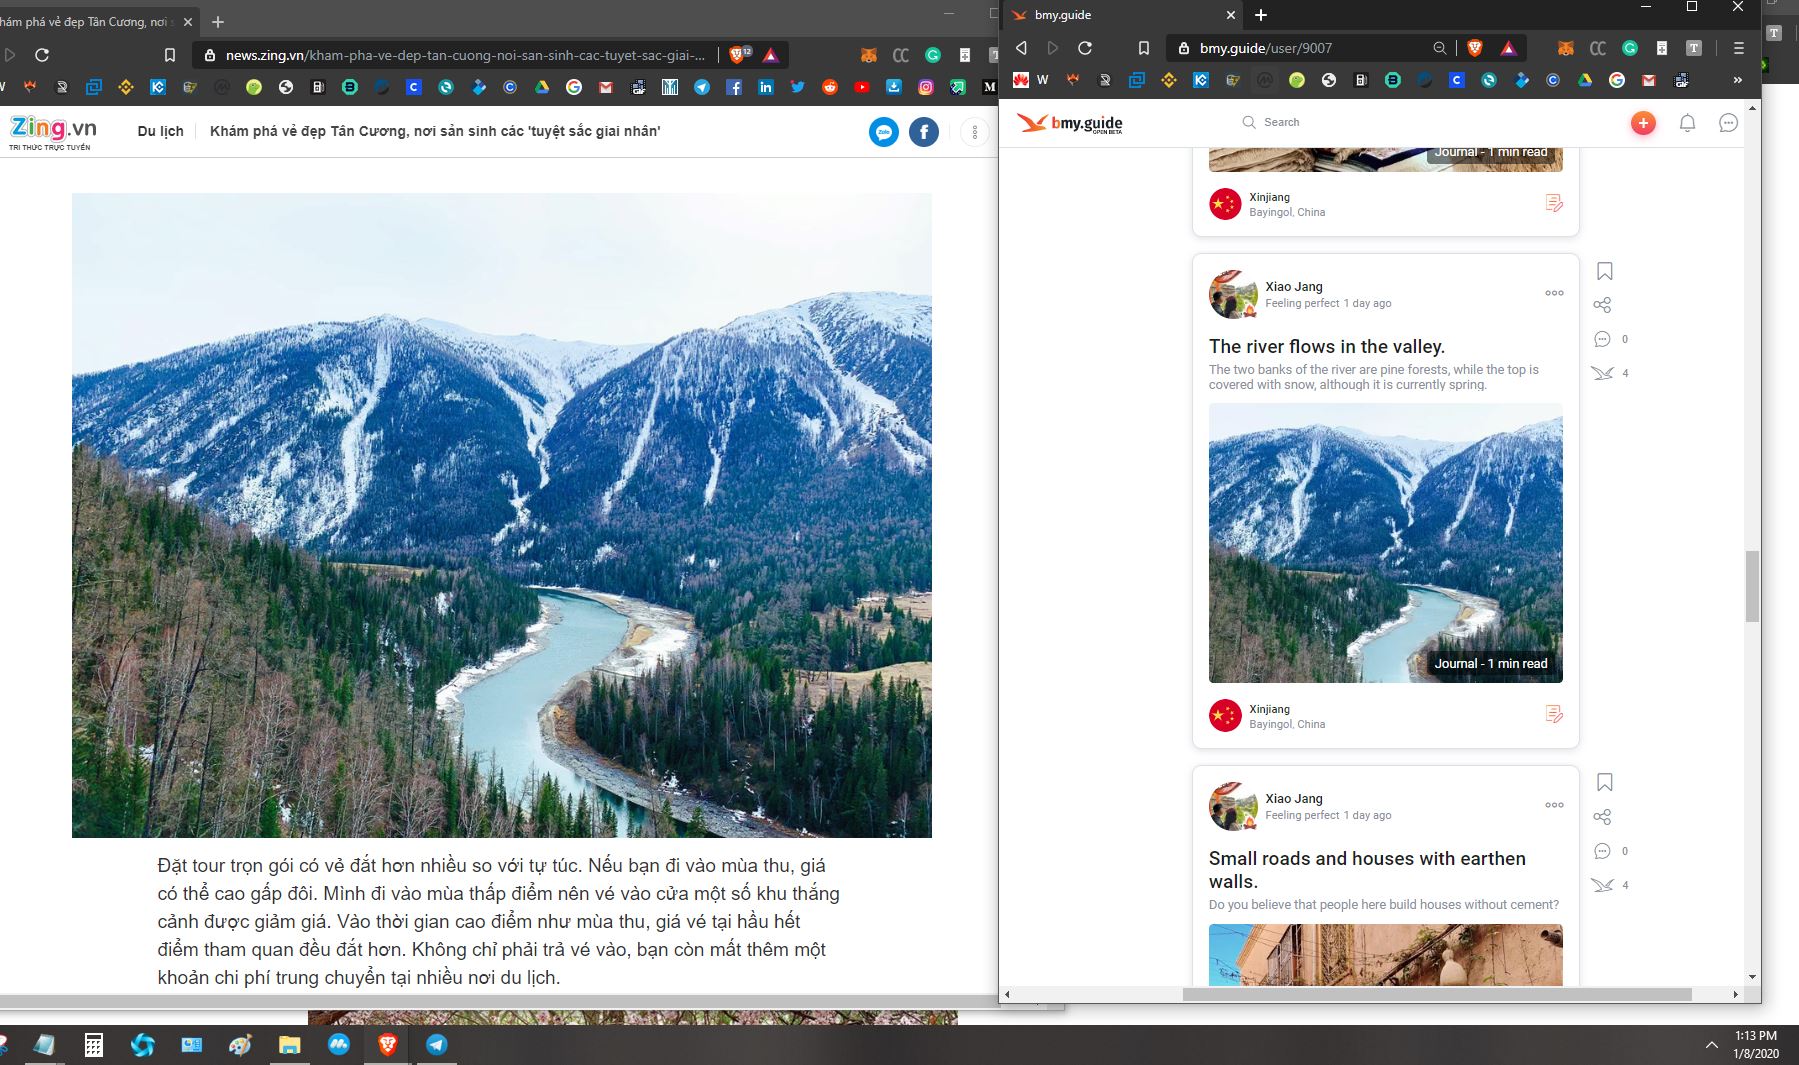Open Grammarly extension in the Zing window
The image size is (1799, 1065).
pyautogui.click(x=932, y=55)
